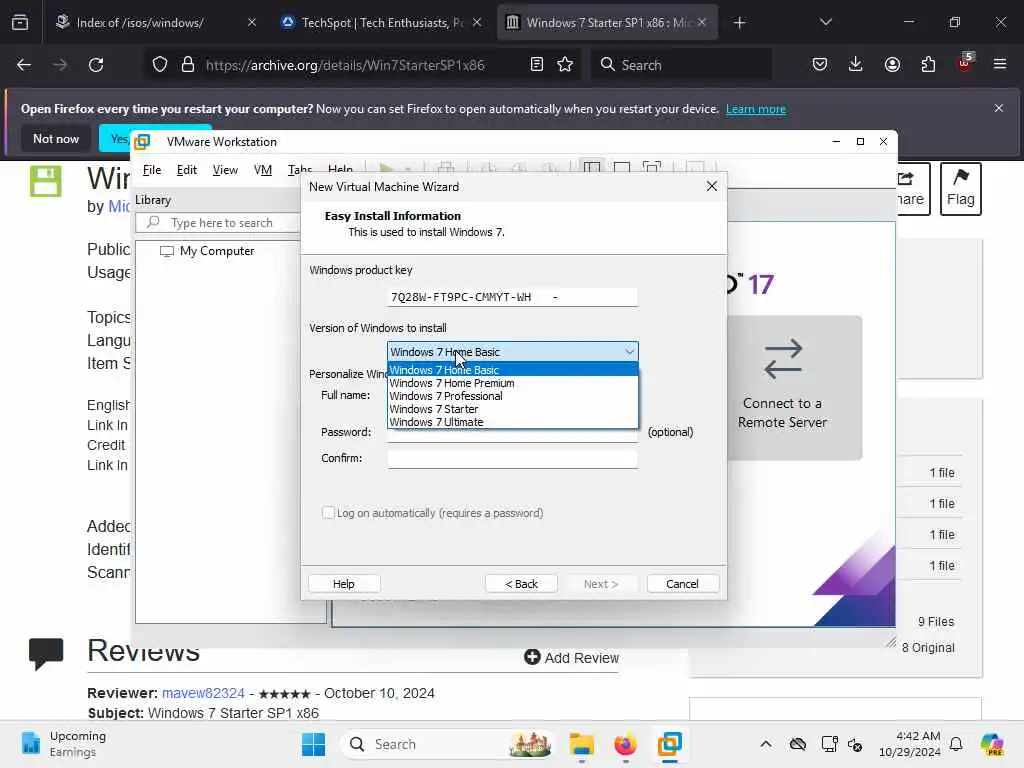
Task: Cancel the New Virtual Machine Wizard
Action: [682, 584]
